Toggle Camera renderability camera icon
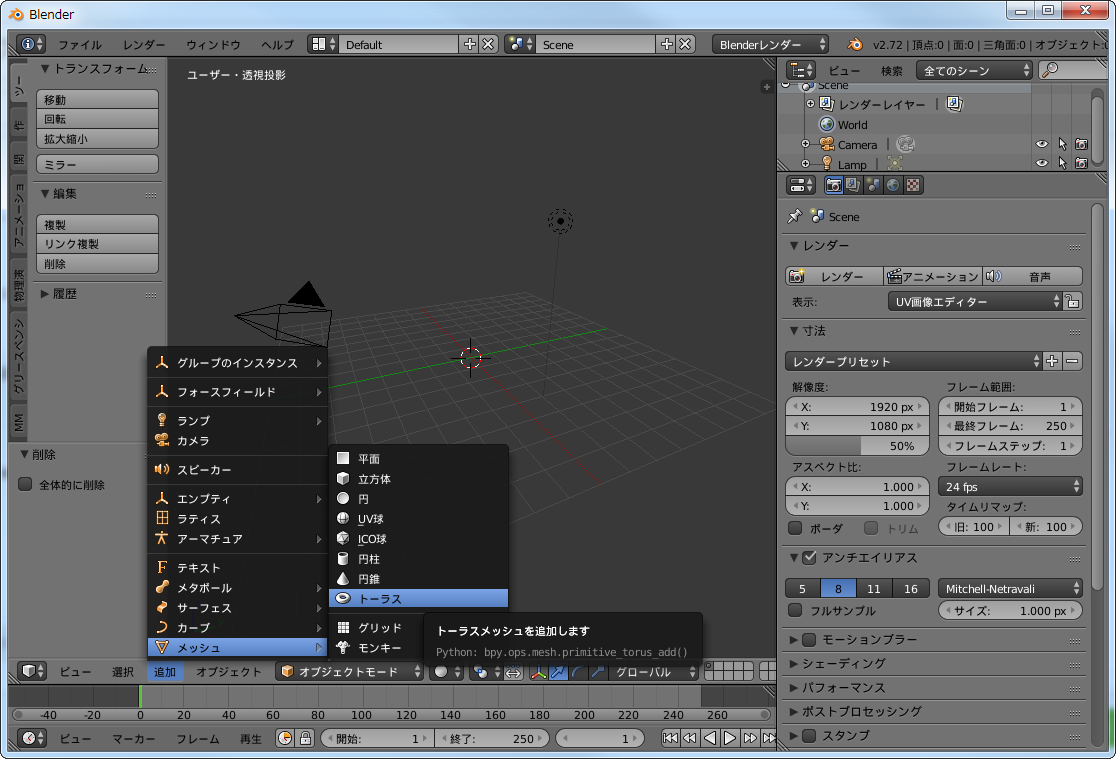The width and height of the screenshot is (1116, 759). pos(1082,144)
